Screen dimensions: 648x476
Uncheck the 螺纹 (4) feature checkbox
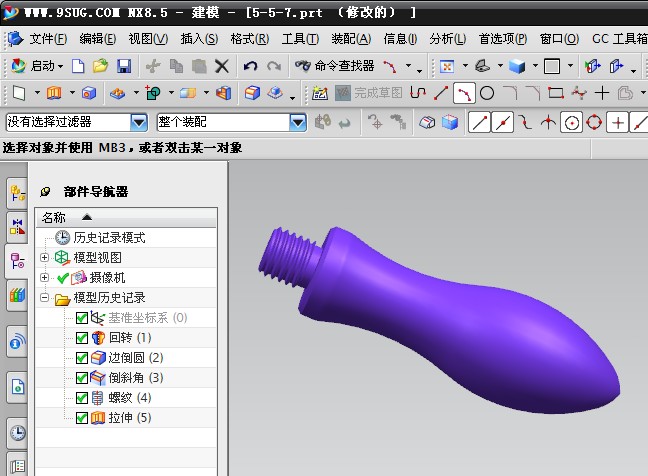82,398
